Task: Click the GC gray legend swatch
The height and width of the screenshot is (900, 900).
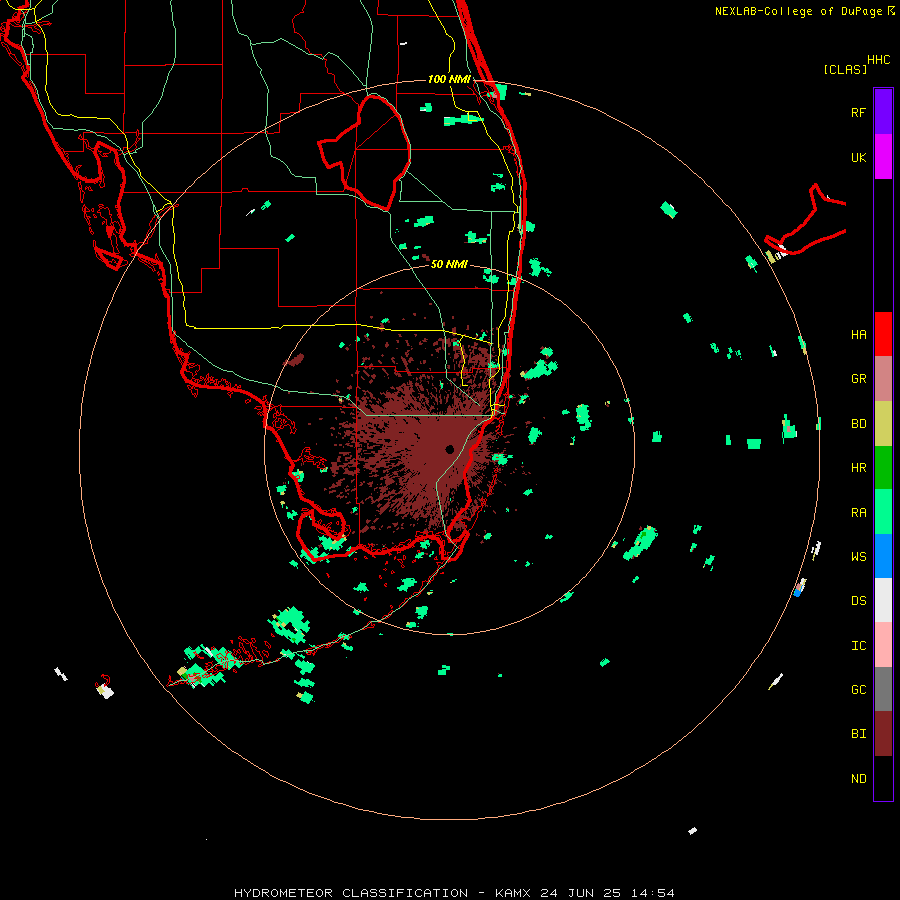Action: point(883,689)
